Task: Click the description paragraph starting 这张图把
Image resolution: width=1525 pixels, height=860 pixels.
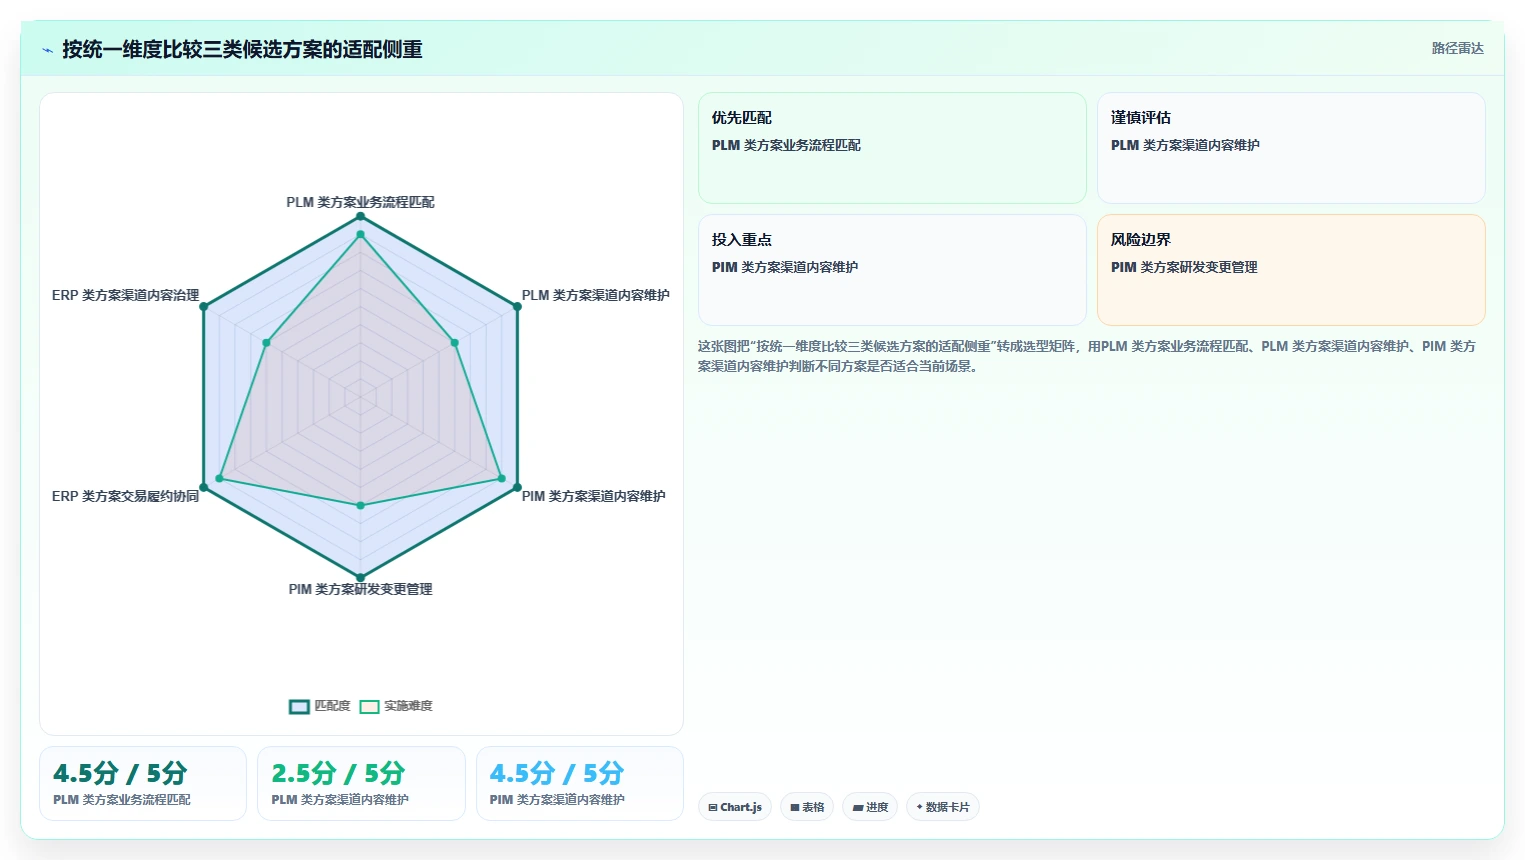Action: (1087, 356)
